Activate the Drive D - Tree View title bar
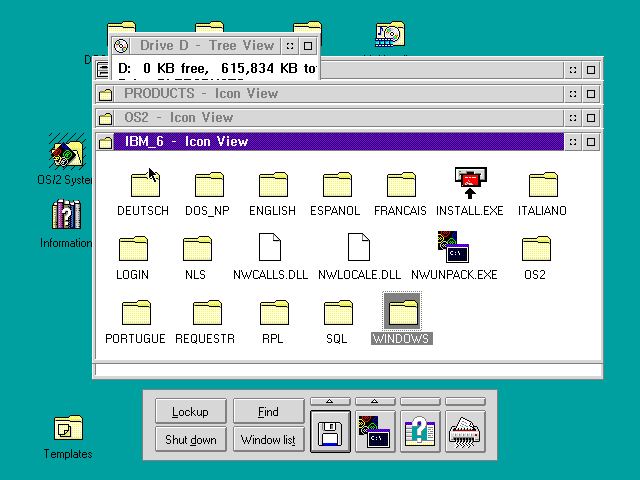The height and width of the screenshot is (480, 640). (205, 46)
